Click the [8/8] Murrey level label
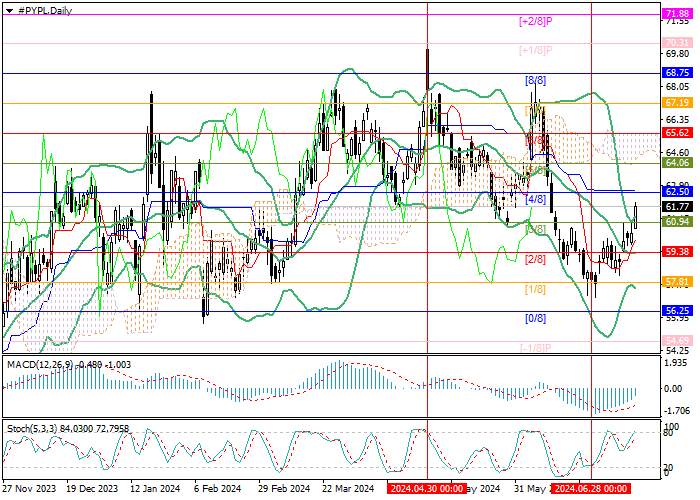Screen dimensions: 700x500 click(535, 80)
